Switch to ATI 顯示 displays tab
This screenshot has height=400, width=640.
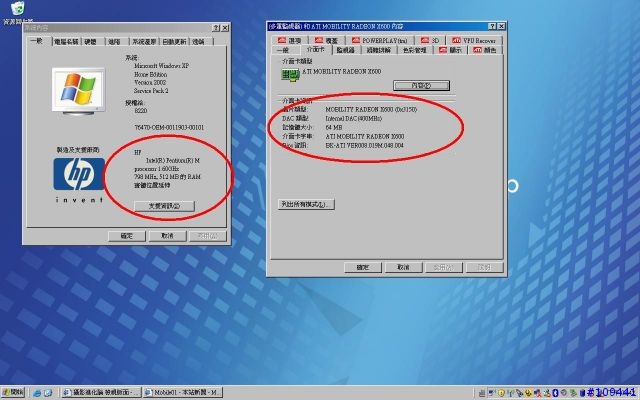tap(451, 50)
